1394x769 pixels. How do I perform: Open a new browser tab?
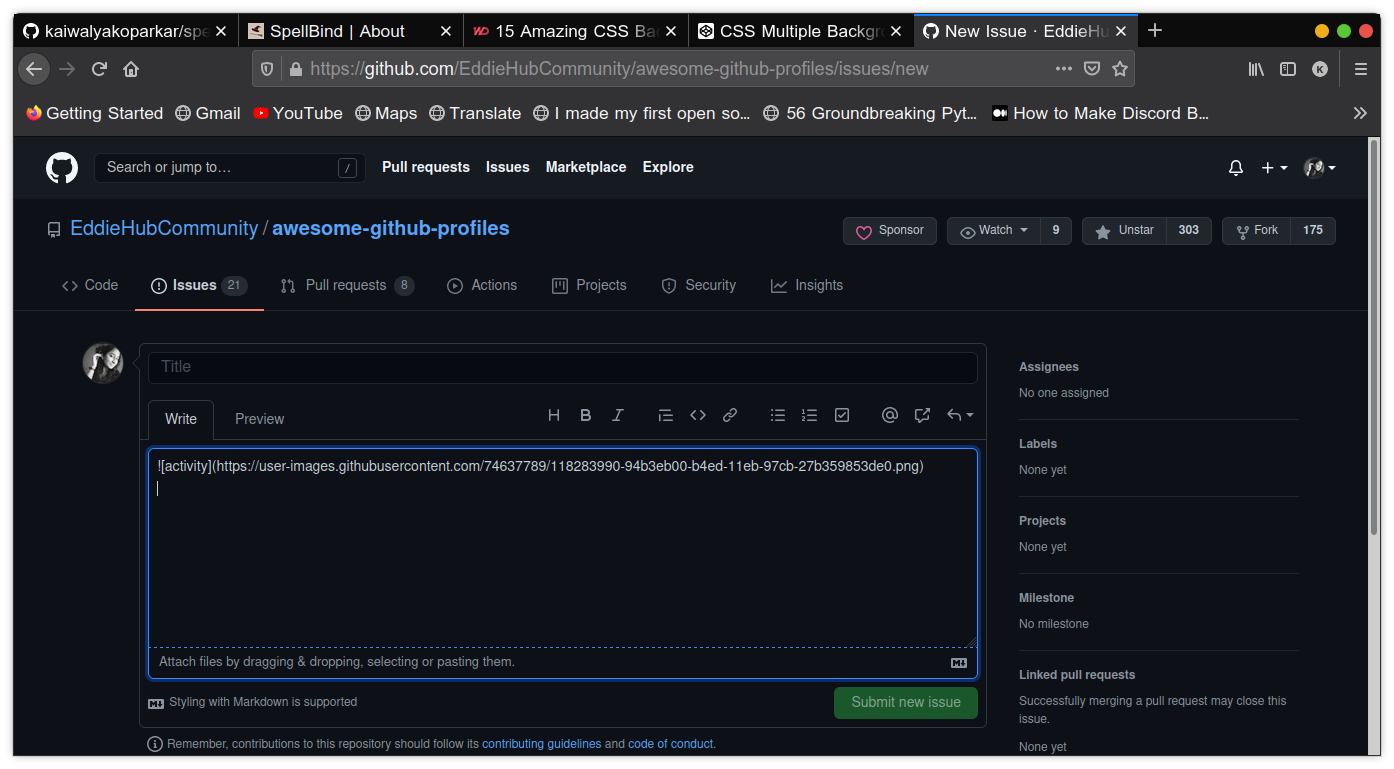(1155, 30)
